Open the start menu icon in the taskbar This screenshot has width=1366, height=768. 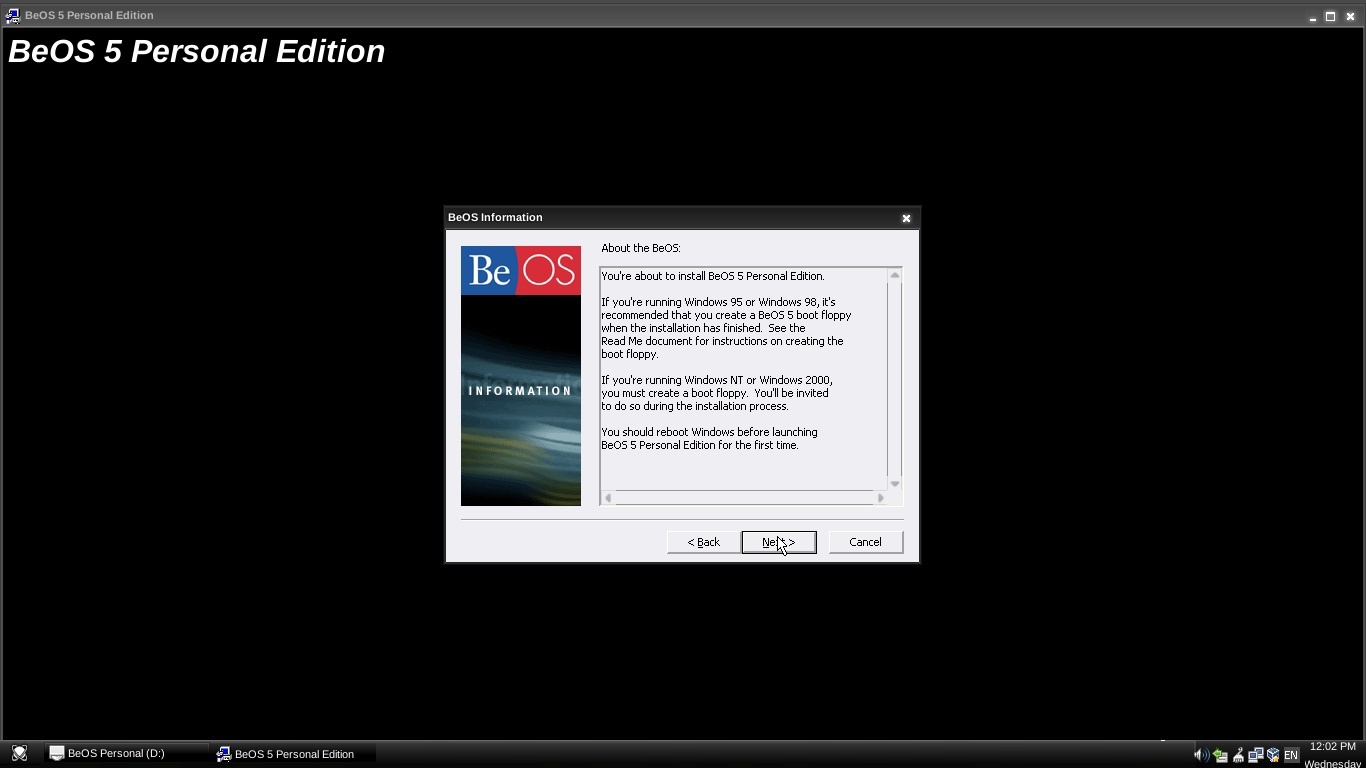19,754
